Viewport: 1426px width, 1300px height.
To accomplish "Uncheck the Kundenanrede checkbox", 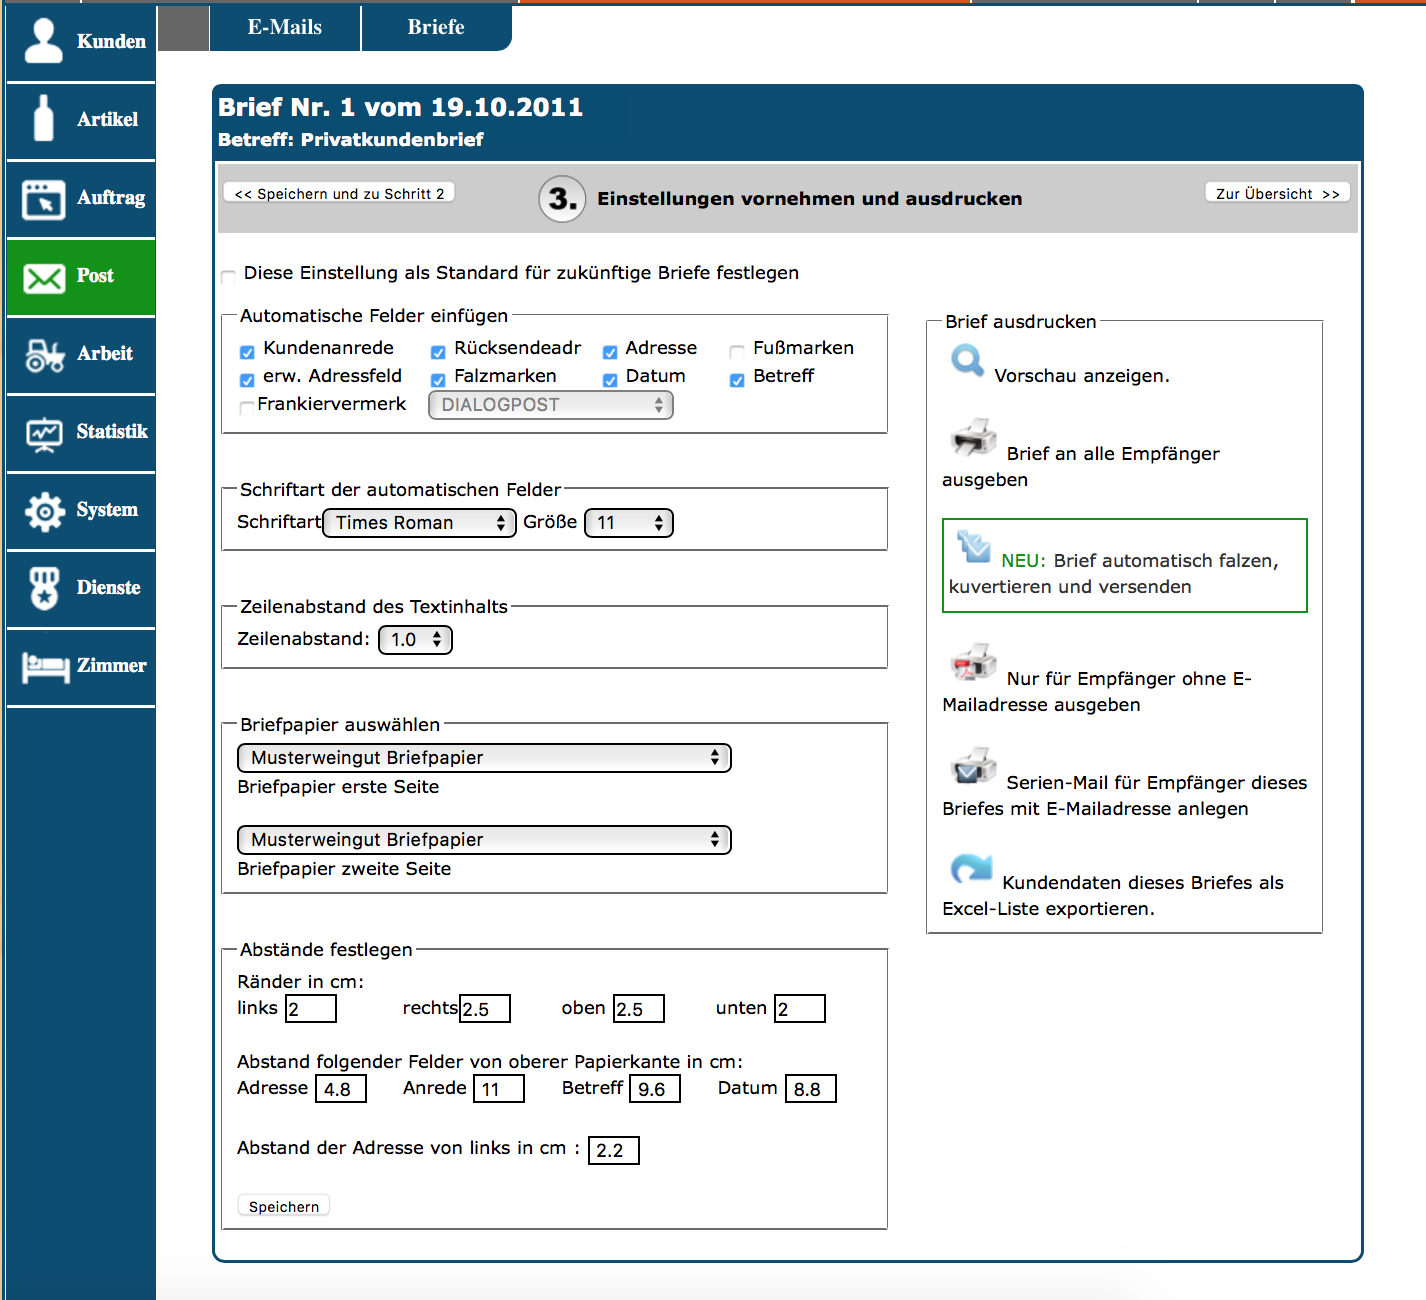I will [247, 352].
